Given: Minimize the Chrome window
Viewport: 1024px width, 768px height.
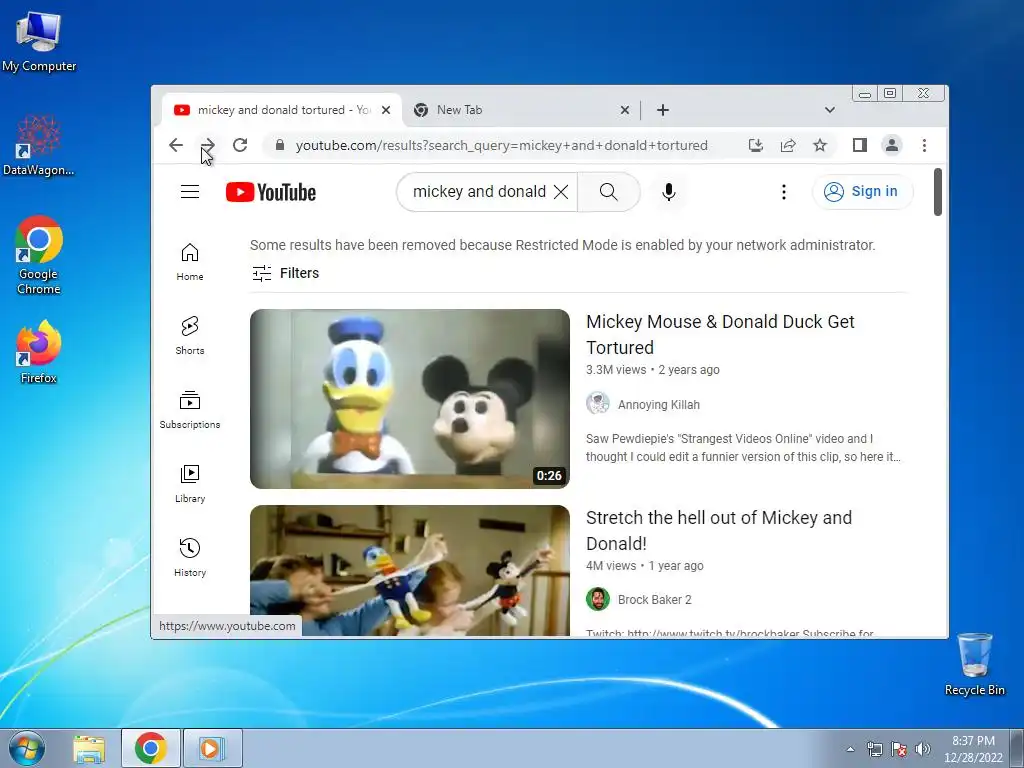Looking at the screenshot, I should pyautogui.click(x=865, y=93).
